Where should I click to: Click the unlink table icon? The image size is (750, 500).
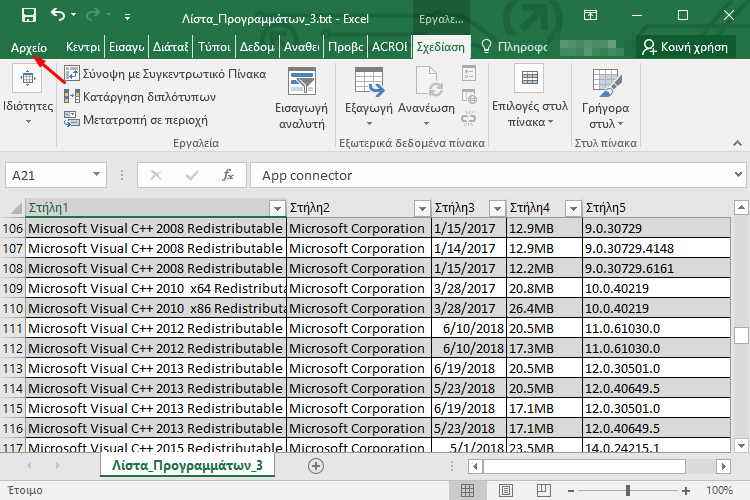click(x=469, y=118)
